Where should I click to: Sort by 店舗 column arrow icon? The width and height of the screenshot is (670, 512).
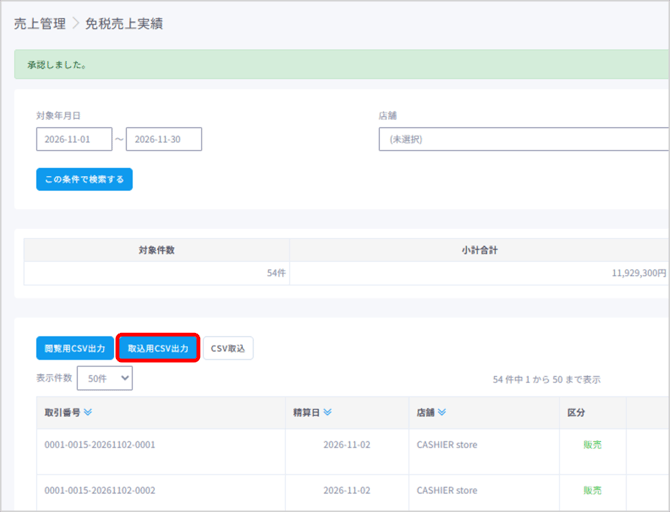click(x=442, y=412)
